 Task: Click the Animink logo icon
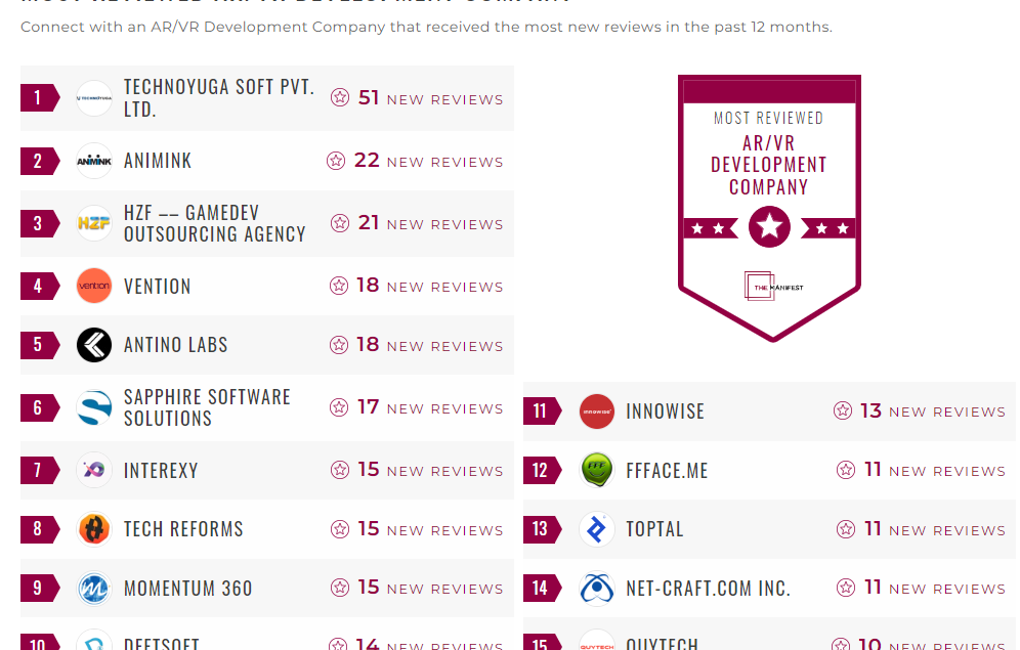[x=94, y=161]
